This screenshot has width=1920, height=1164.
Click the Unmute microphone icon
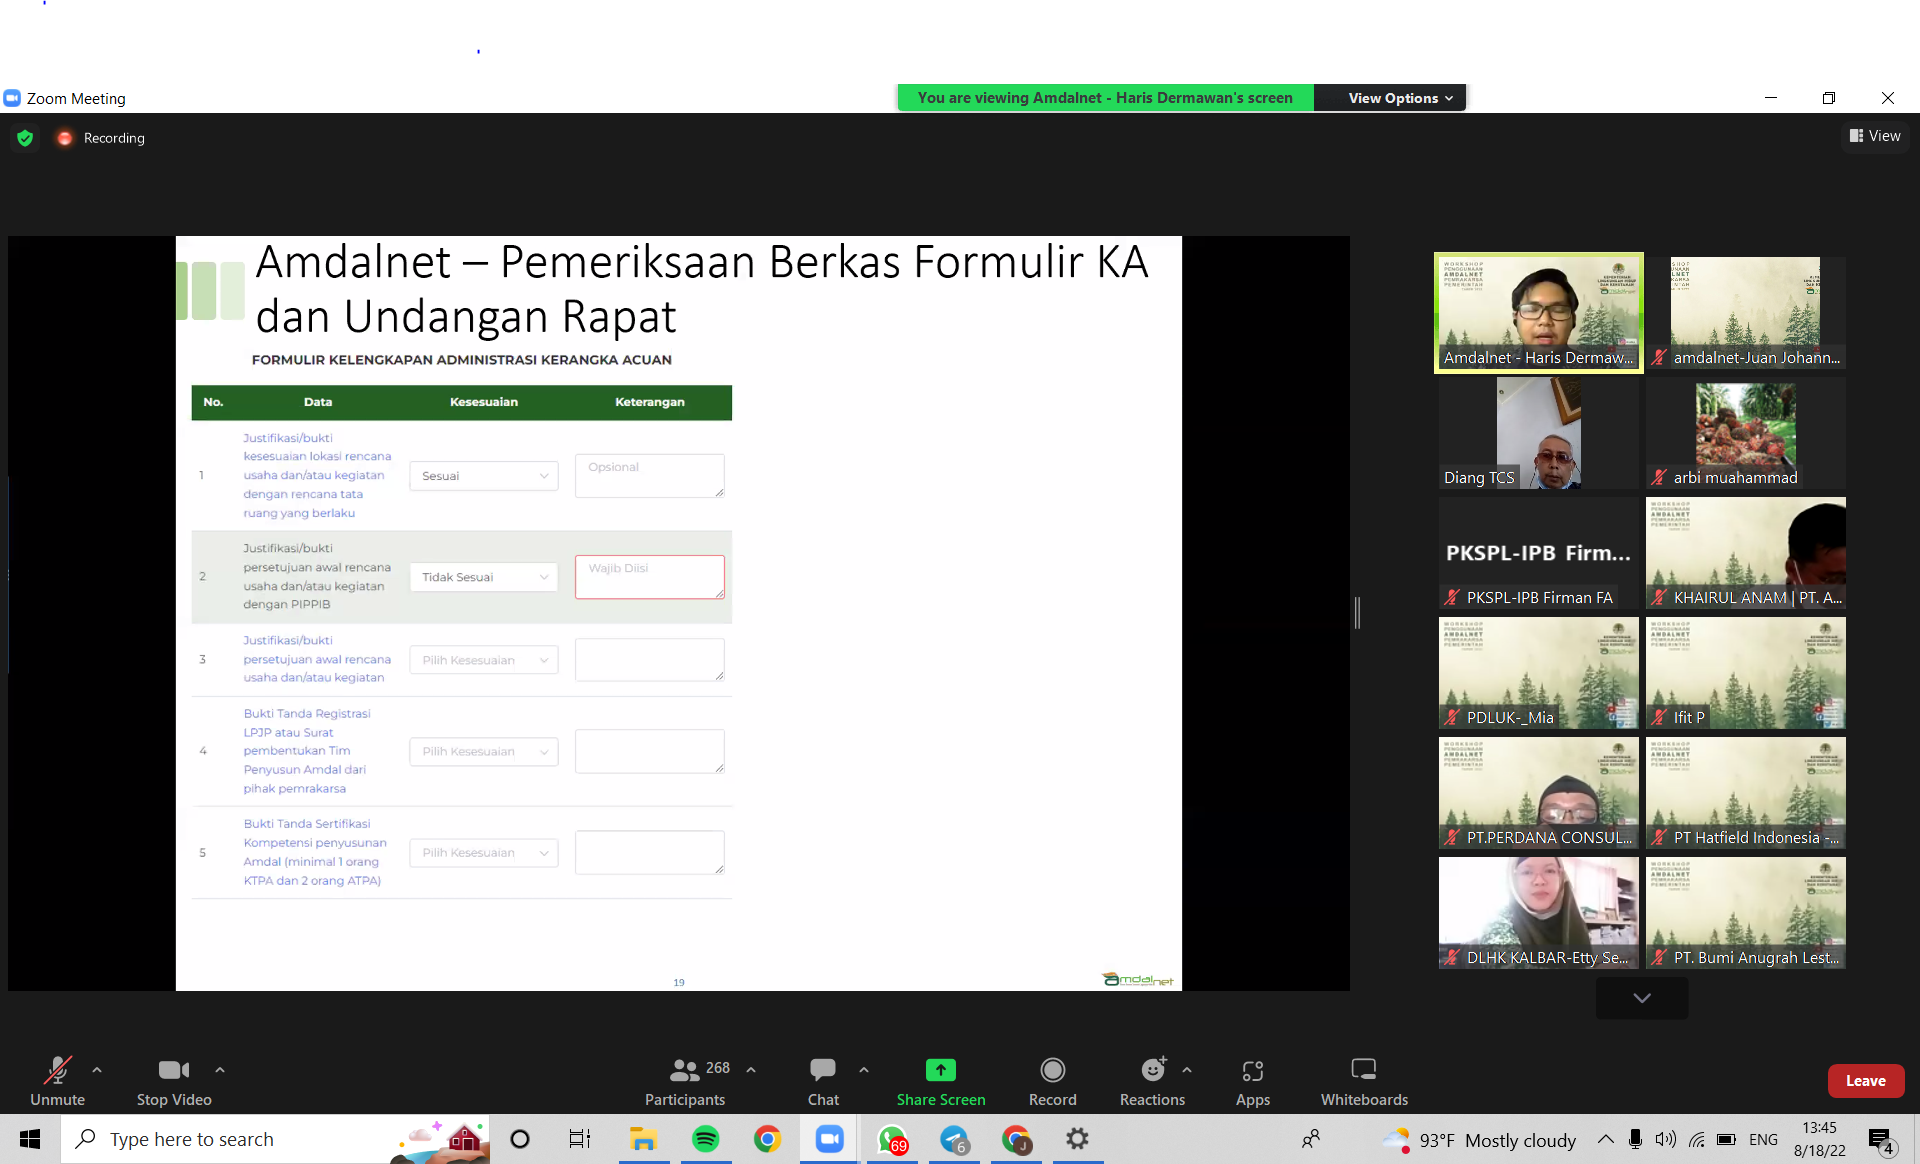pyautogui.click(x=57, y=1071)
